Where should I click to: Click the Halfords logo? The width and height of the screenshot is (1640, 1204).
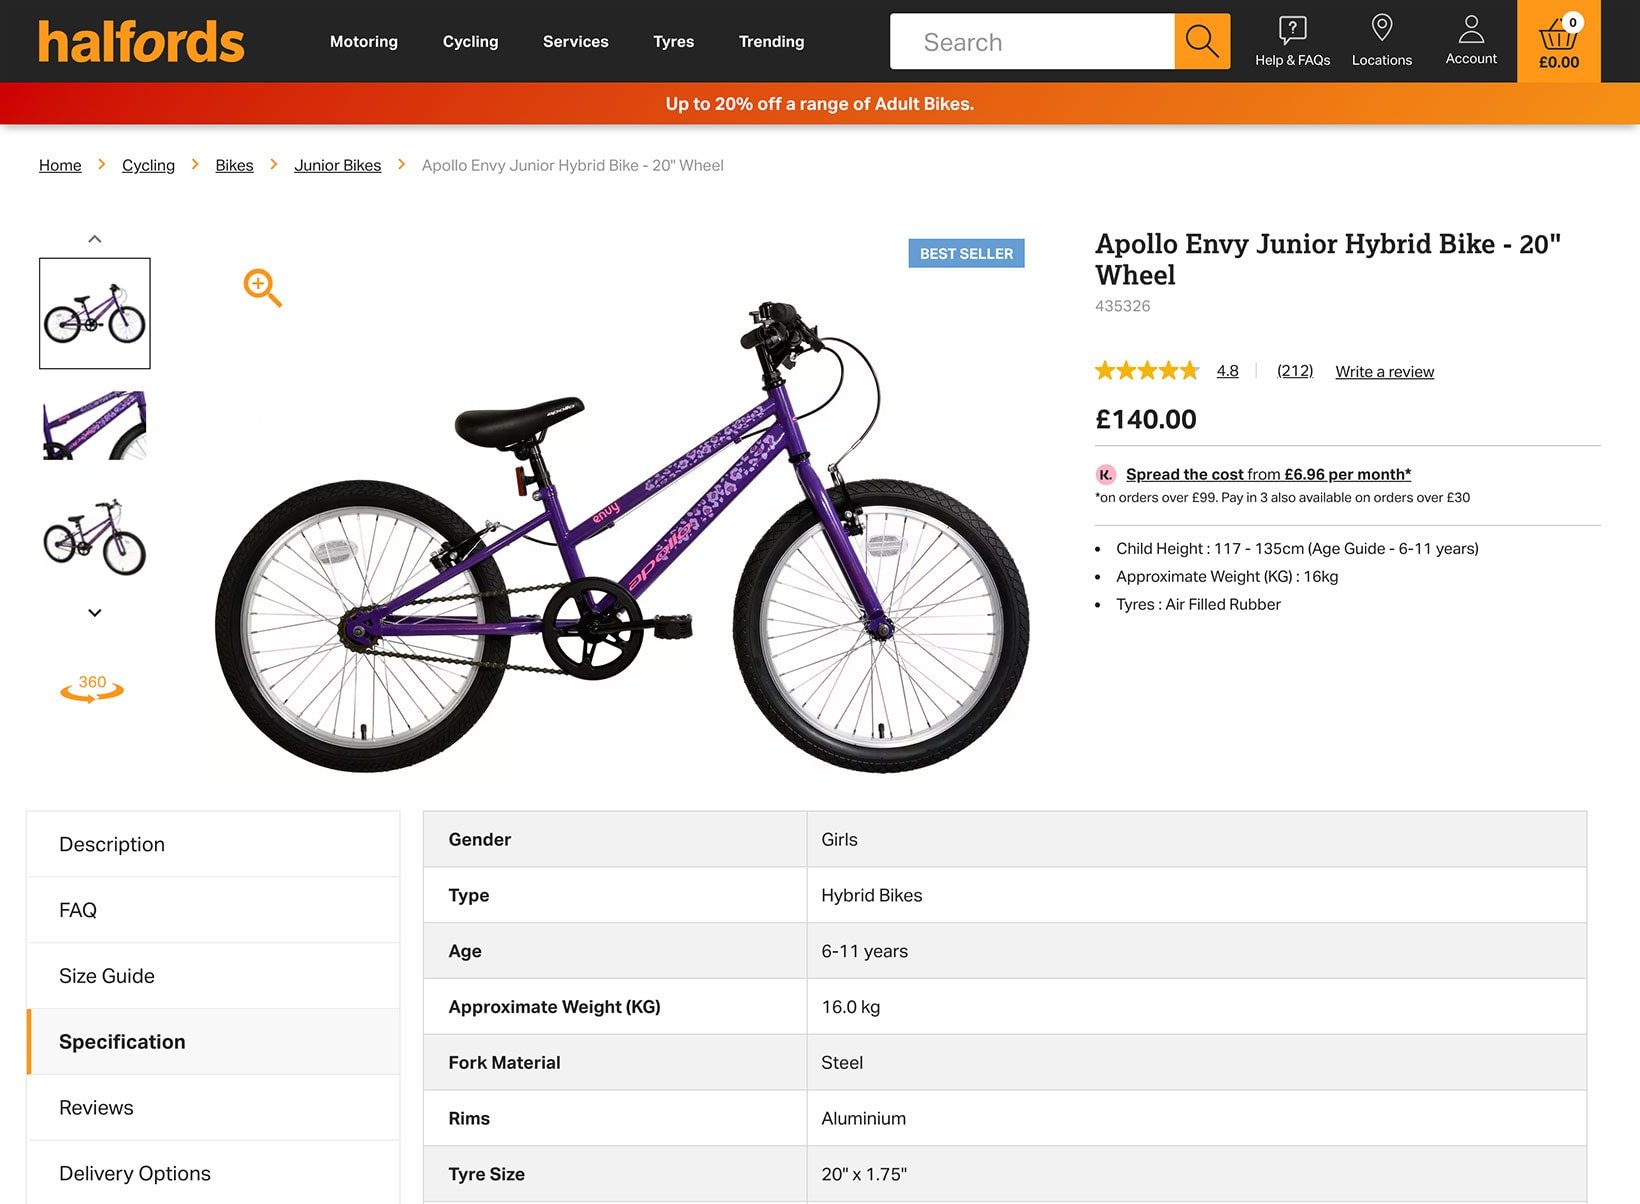pos(140,41)
